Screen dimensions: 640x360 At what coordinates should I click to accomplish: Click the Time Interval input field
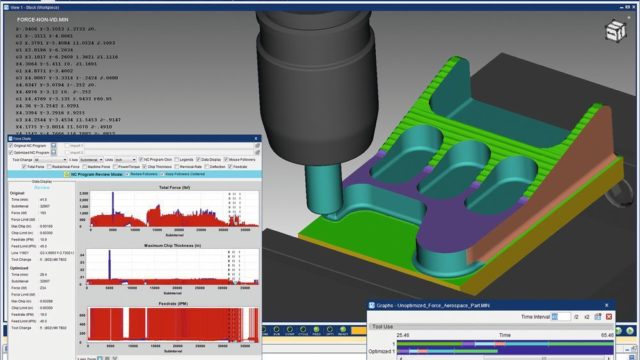(561, 317)
